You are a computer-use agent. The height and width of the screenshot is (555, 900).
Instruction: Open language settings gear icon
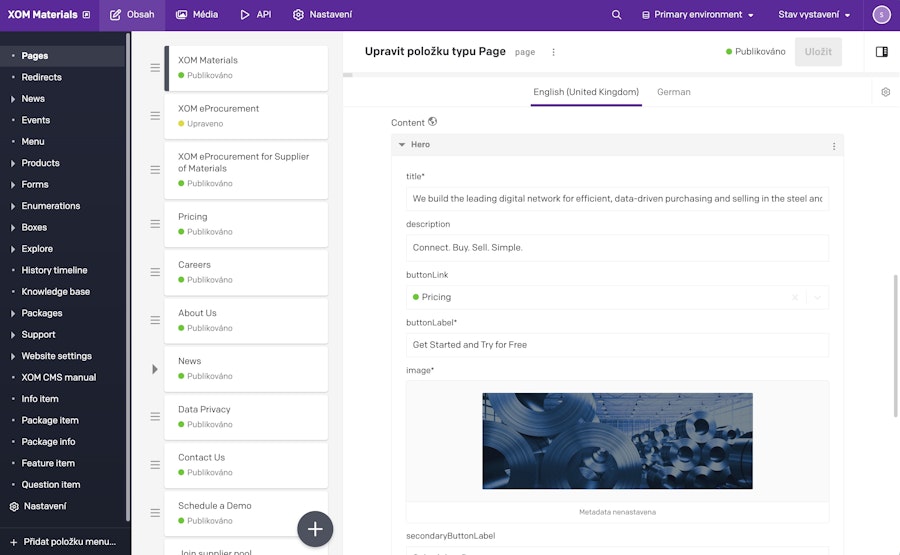click(886, 92)
